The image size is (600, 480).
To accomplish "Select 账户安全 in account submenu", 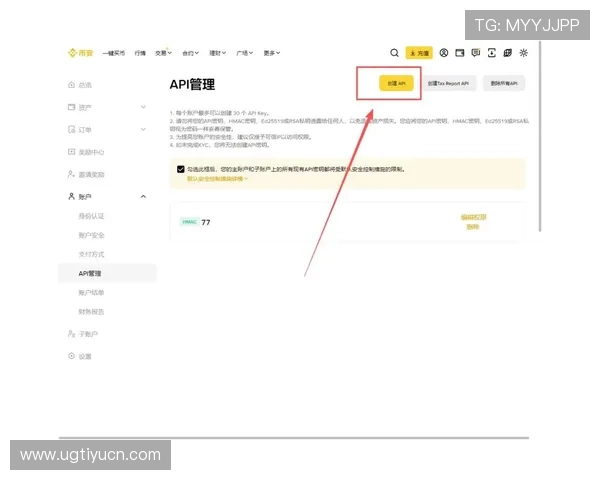I will click(x=91, y=235).
